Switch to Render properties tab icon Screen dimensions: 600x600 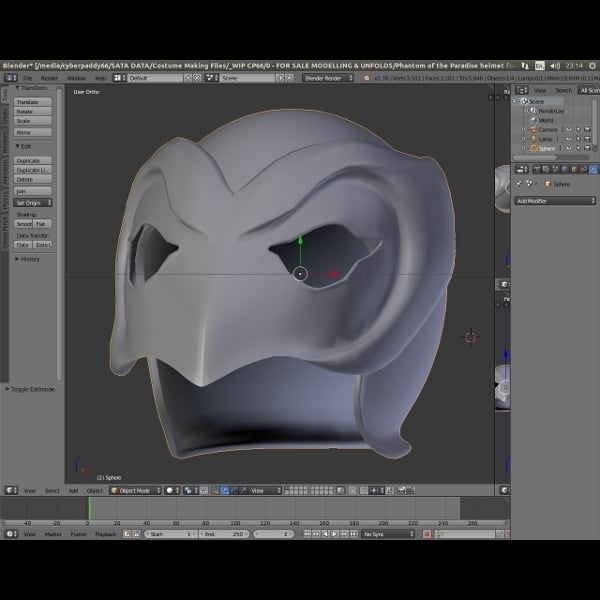[537, 169]
